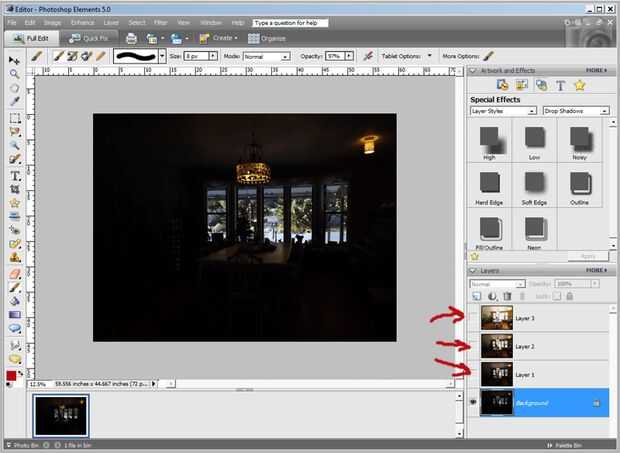Screen dimensions: 620x453
Task: Select the Paint Bucket tool
Action: click(15, 301)
